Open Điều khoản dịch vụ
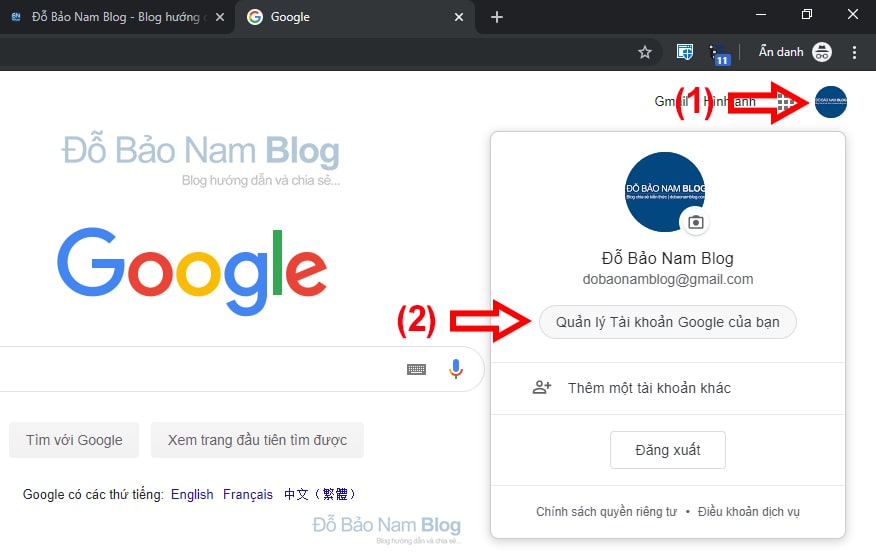Viewport: 876px width, 558px height. 749,512
